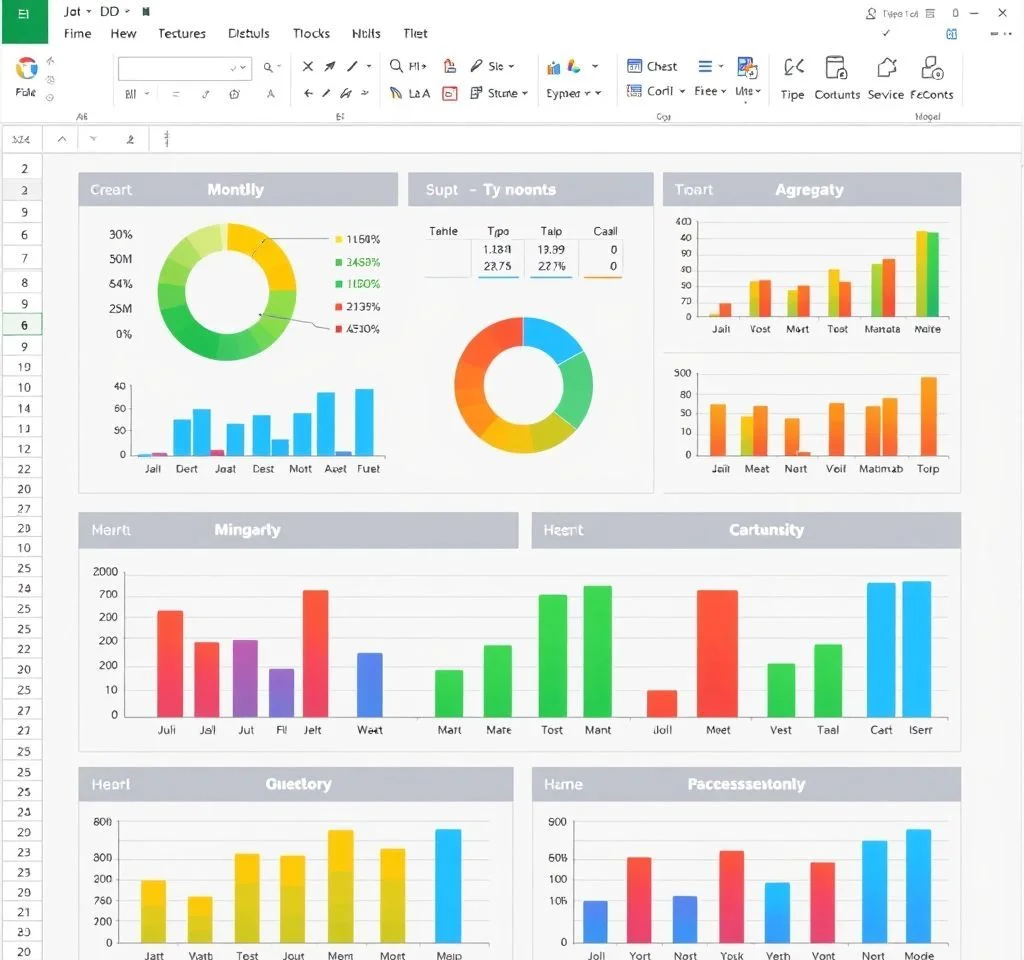Click the magnifier search icon beside Fl
The image size is (1024, 960).
click(397, 66)
